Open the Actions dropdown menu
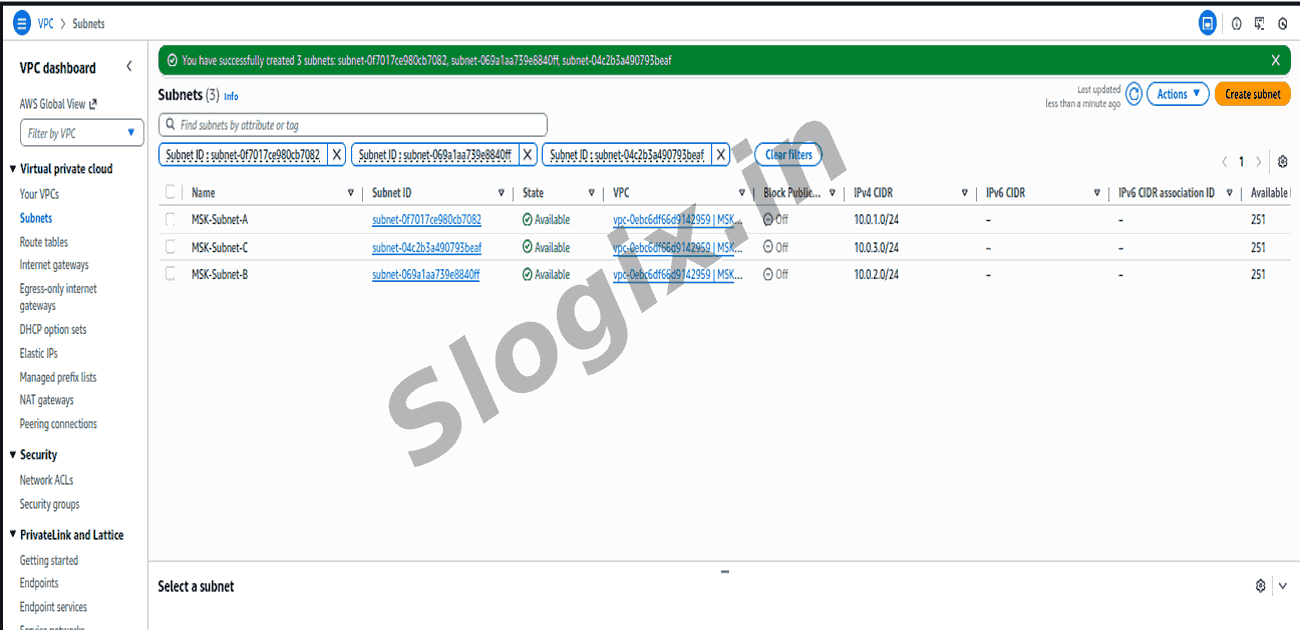 click(x=1177, y=94)
